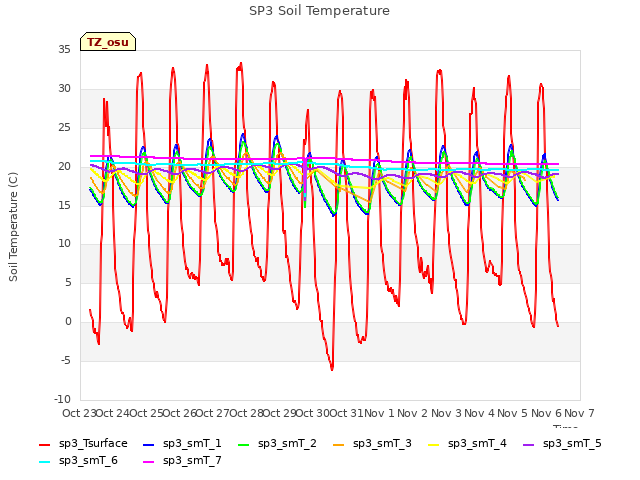Image resolution: width=640 pixels, height=480 pixels.
Task: Toggle sp3_Tsurface series in legend
Action: pos(83,443)
